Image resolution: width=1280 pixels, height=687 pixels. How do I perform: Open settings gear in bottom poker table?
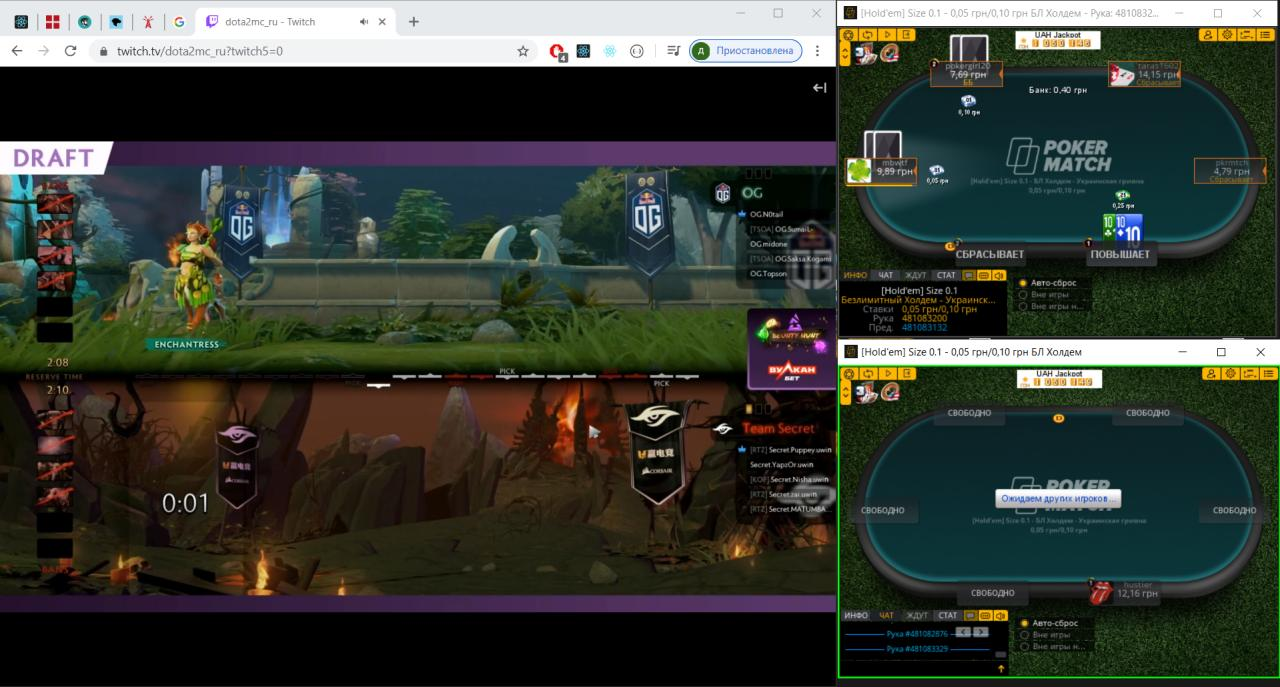pyautogui.click(x=1228, y=373)
